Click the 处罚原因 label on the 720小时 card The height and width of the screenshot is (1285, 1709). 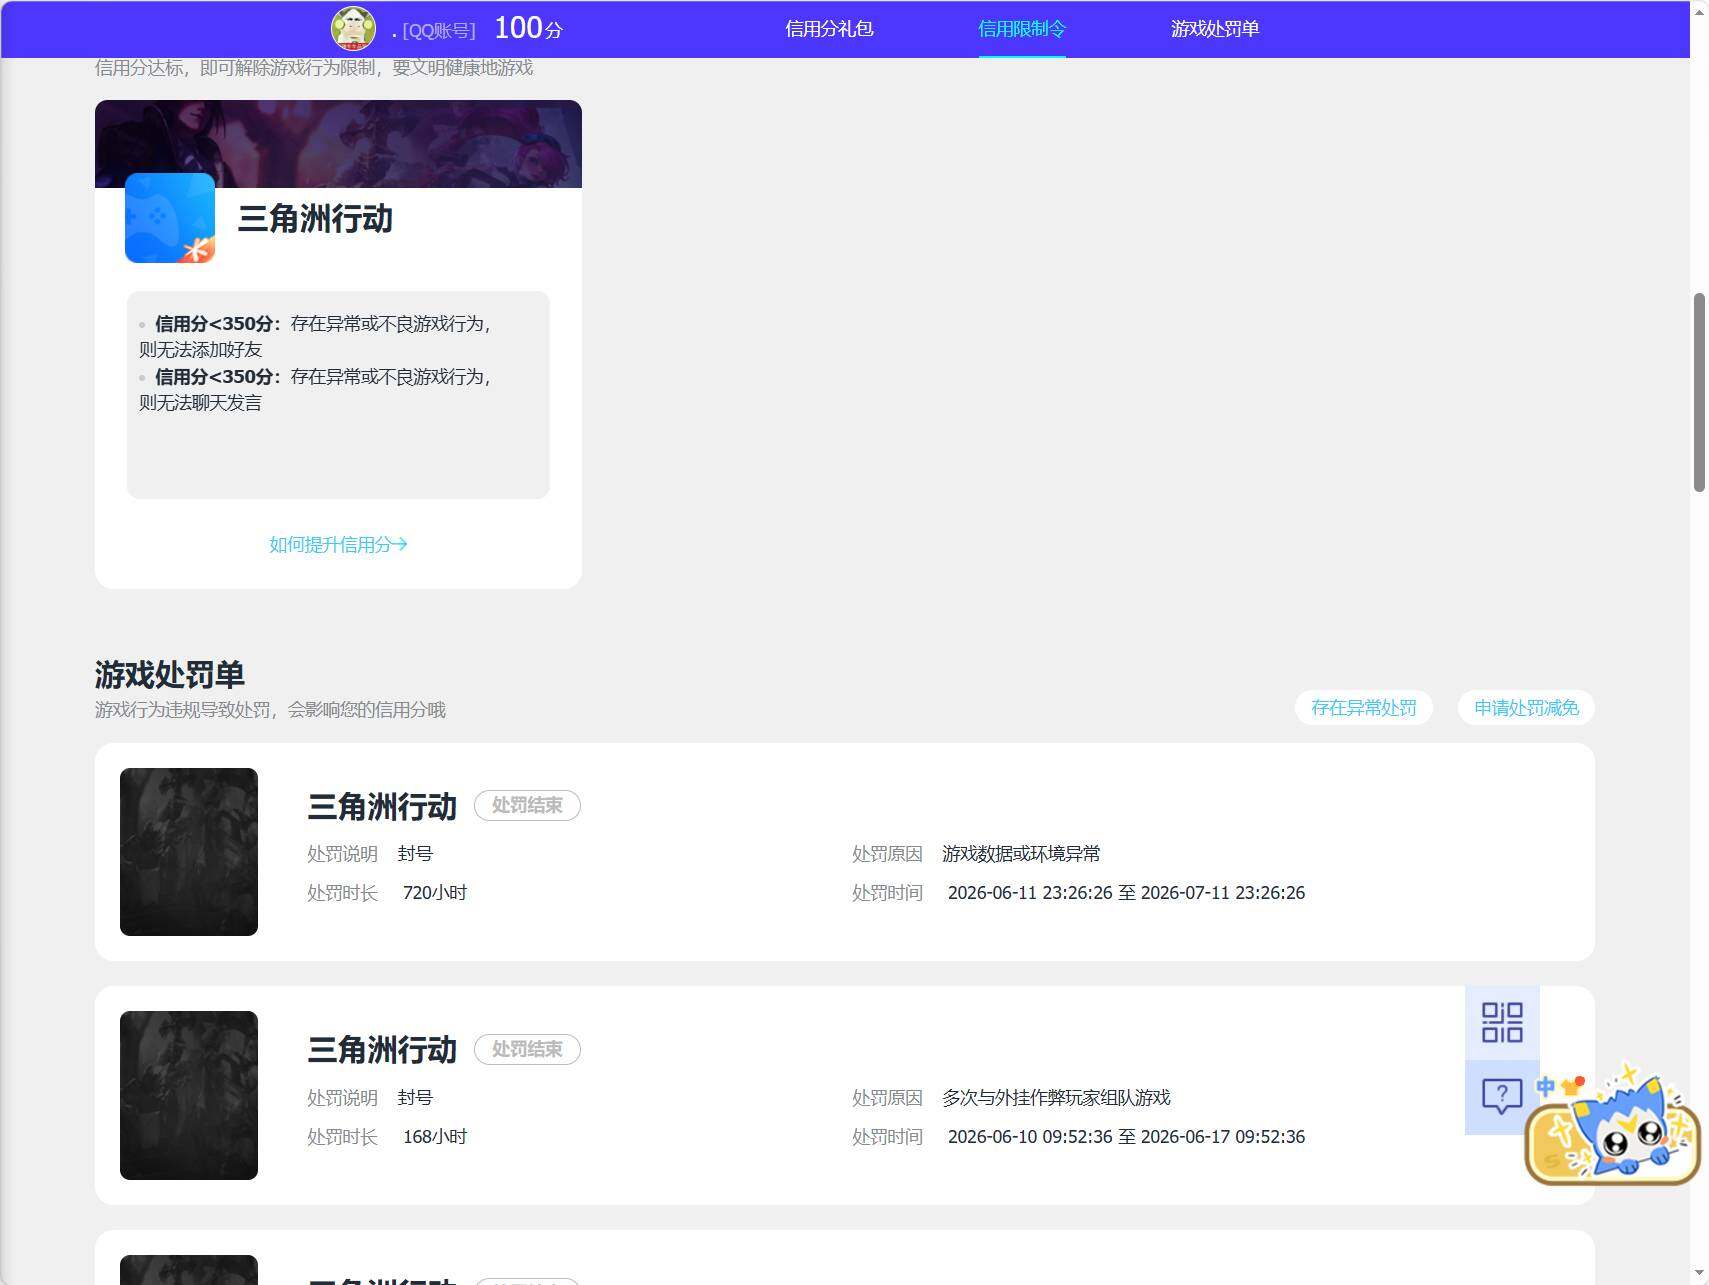click(887, 854)
